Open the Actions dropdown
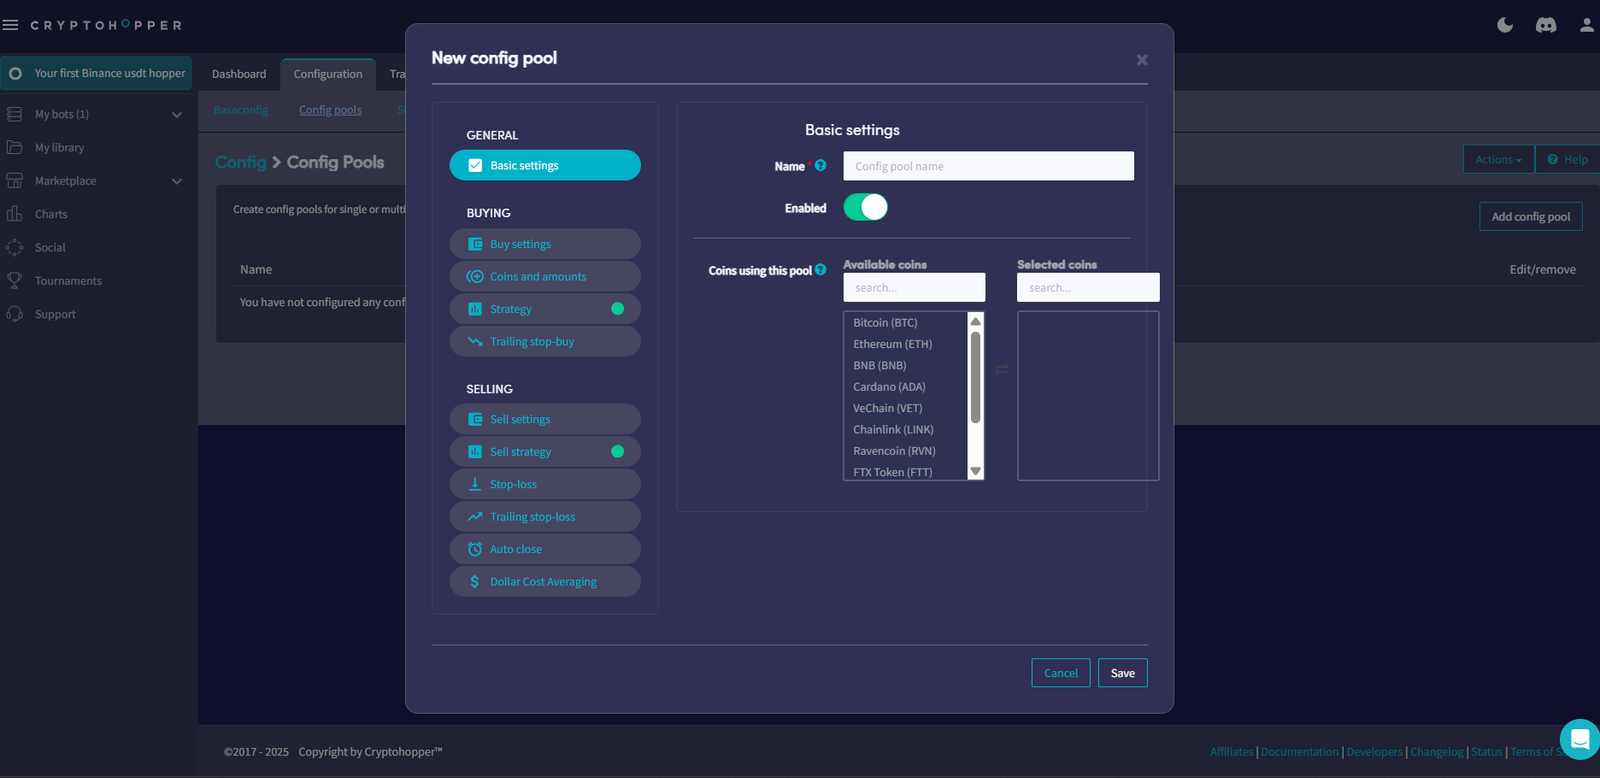Viewport: 1600px width, 778px height. click(1498, 159)
